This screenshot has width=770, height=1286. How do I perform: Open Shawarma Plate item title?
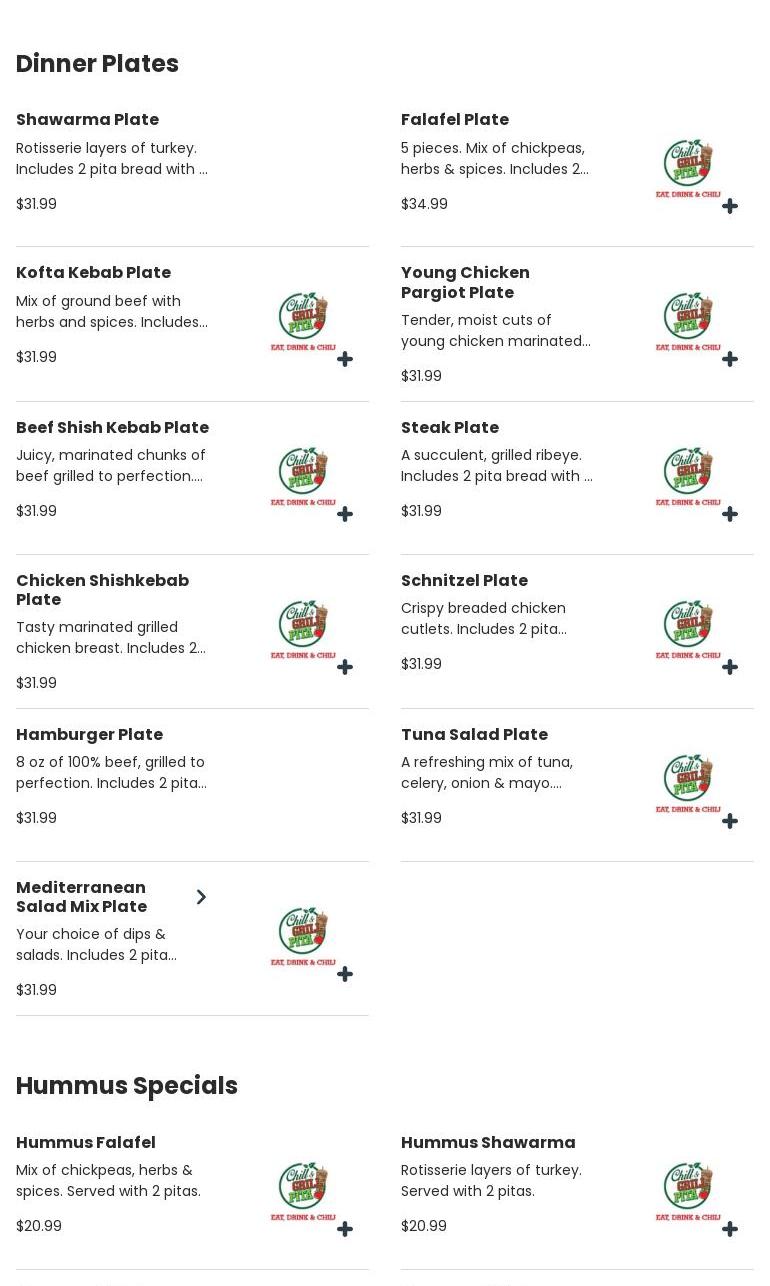point(87,120)
